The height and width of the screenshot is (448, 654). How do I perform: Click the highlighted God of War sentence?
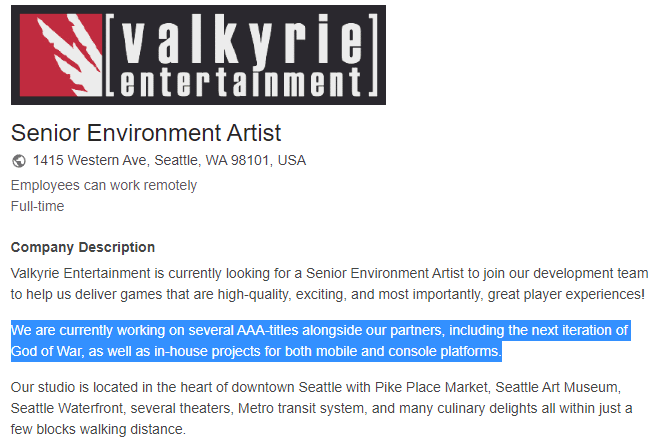pos(320,341)
